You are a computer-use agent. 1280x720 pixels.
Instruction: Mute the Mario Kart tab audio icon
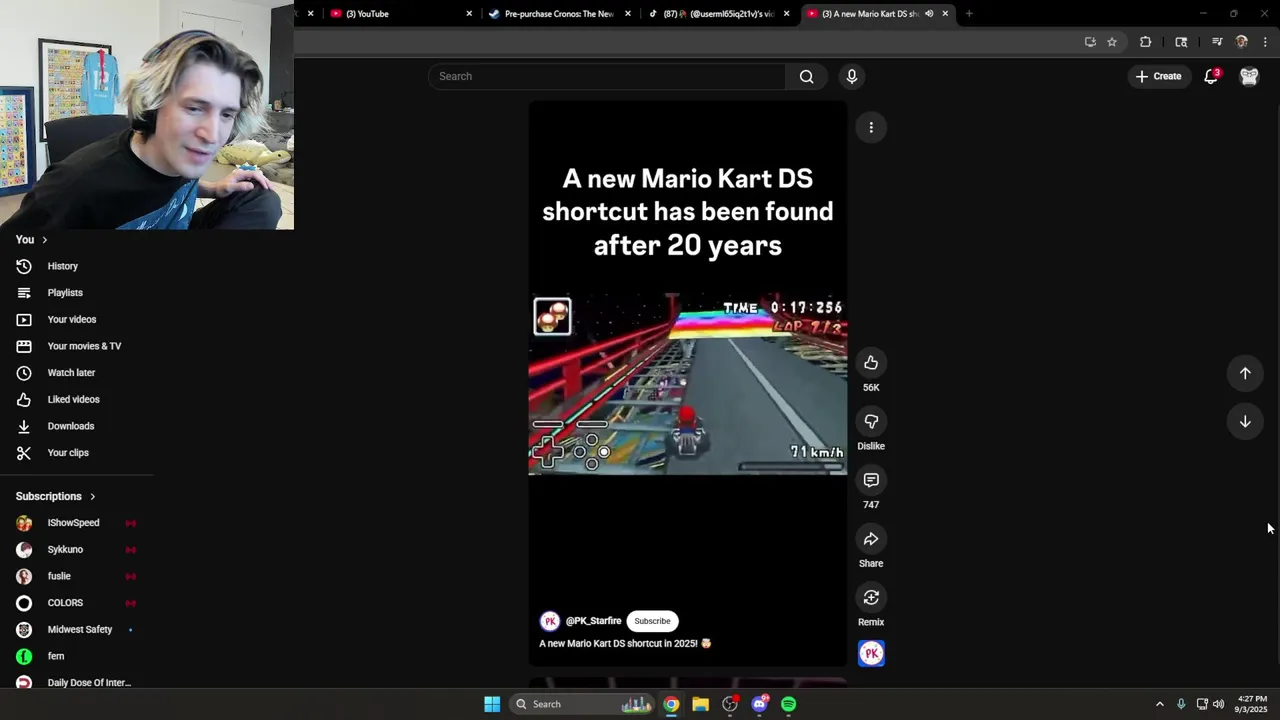(929, 14)
